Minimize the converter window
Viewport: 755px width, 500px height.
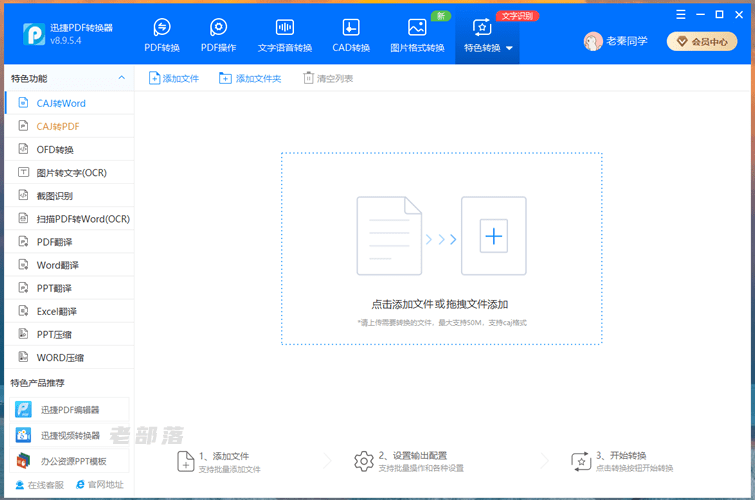tap(701, 14)
